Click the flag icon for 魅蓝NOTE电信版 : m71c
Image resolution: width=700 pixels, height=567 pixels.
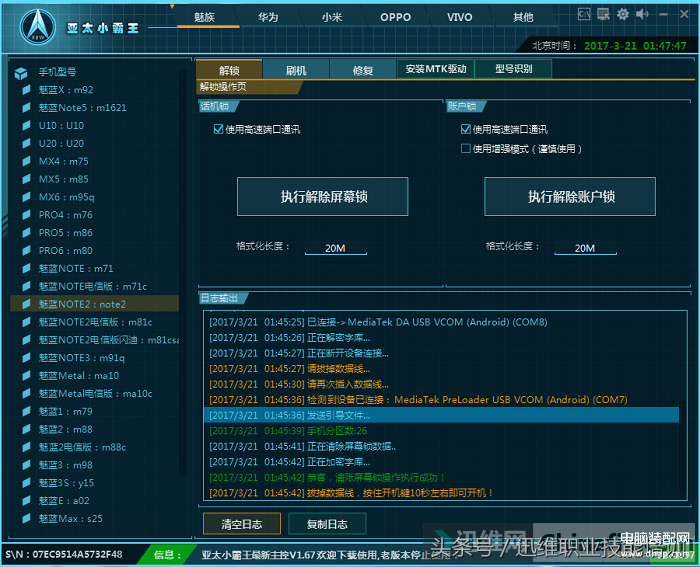click(x=26, y=286)
